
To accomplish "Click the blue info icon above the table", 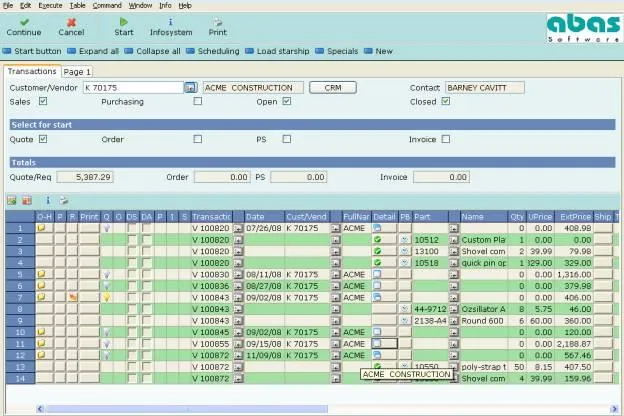I will click(48, 200).
